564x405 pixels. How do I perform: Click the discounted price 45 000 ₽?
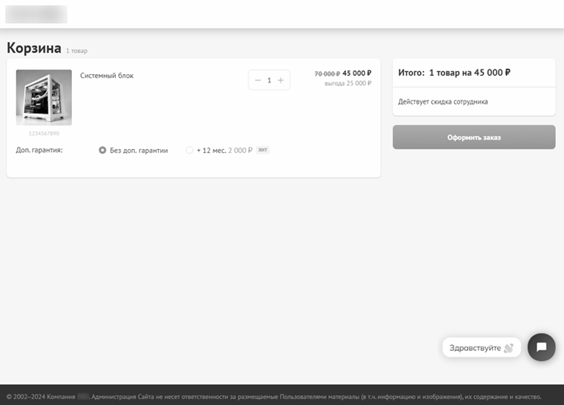point(357,73)
